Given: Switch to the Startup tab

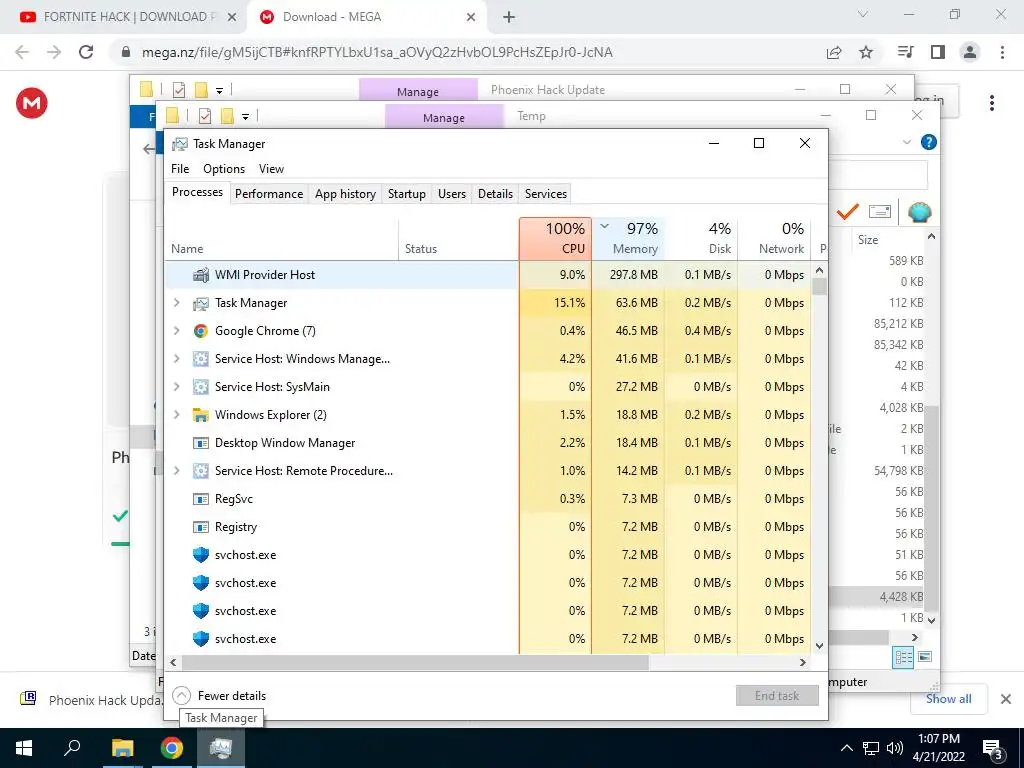Looking at the screenshot, I should (x=406, y=193).
